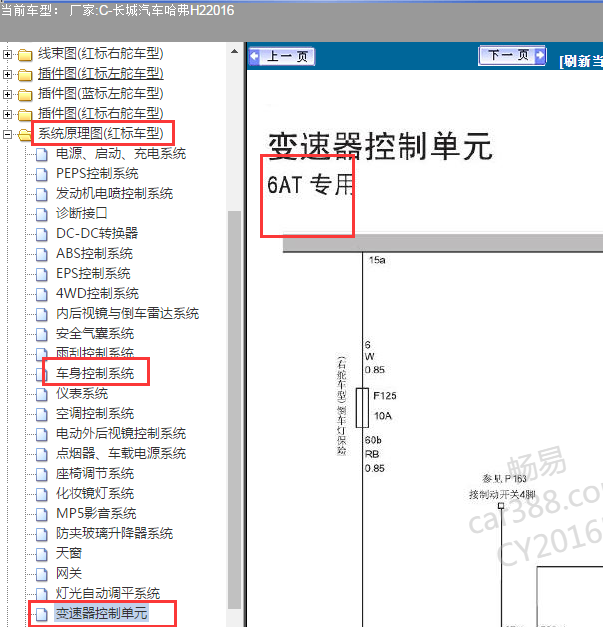
Task: Click the 插件图(红标右舵车型) folder icon
Action: [25, 114]
